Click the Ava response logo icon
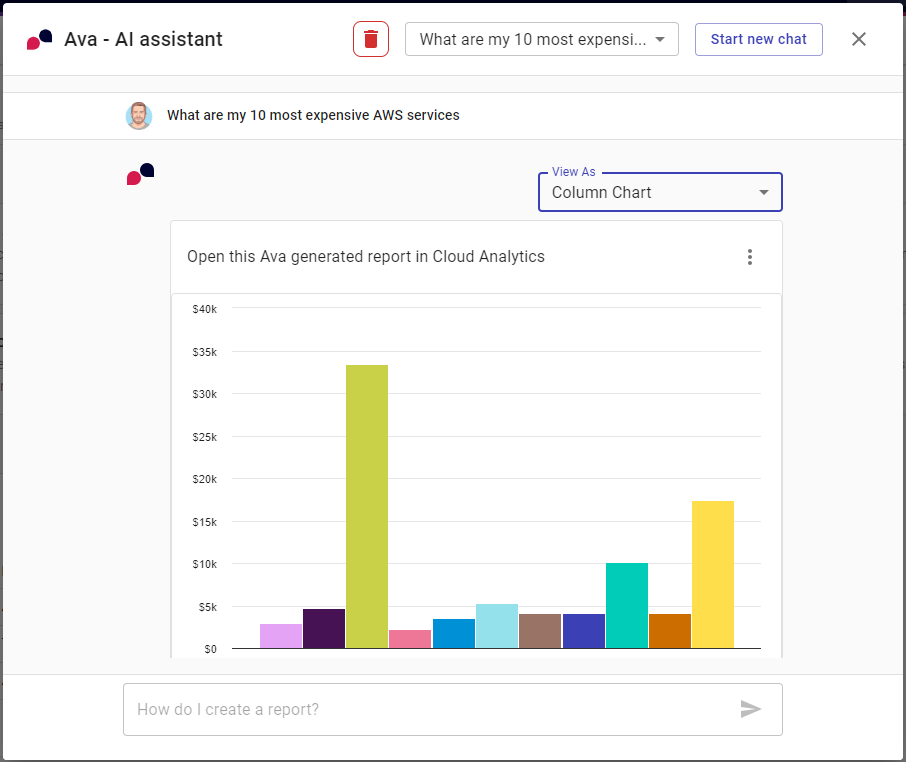This screenshot has height=762, width=906. [140, 174]
